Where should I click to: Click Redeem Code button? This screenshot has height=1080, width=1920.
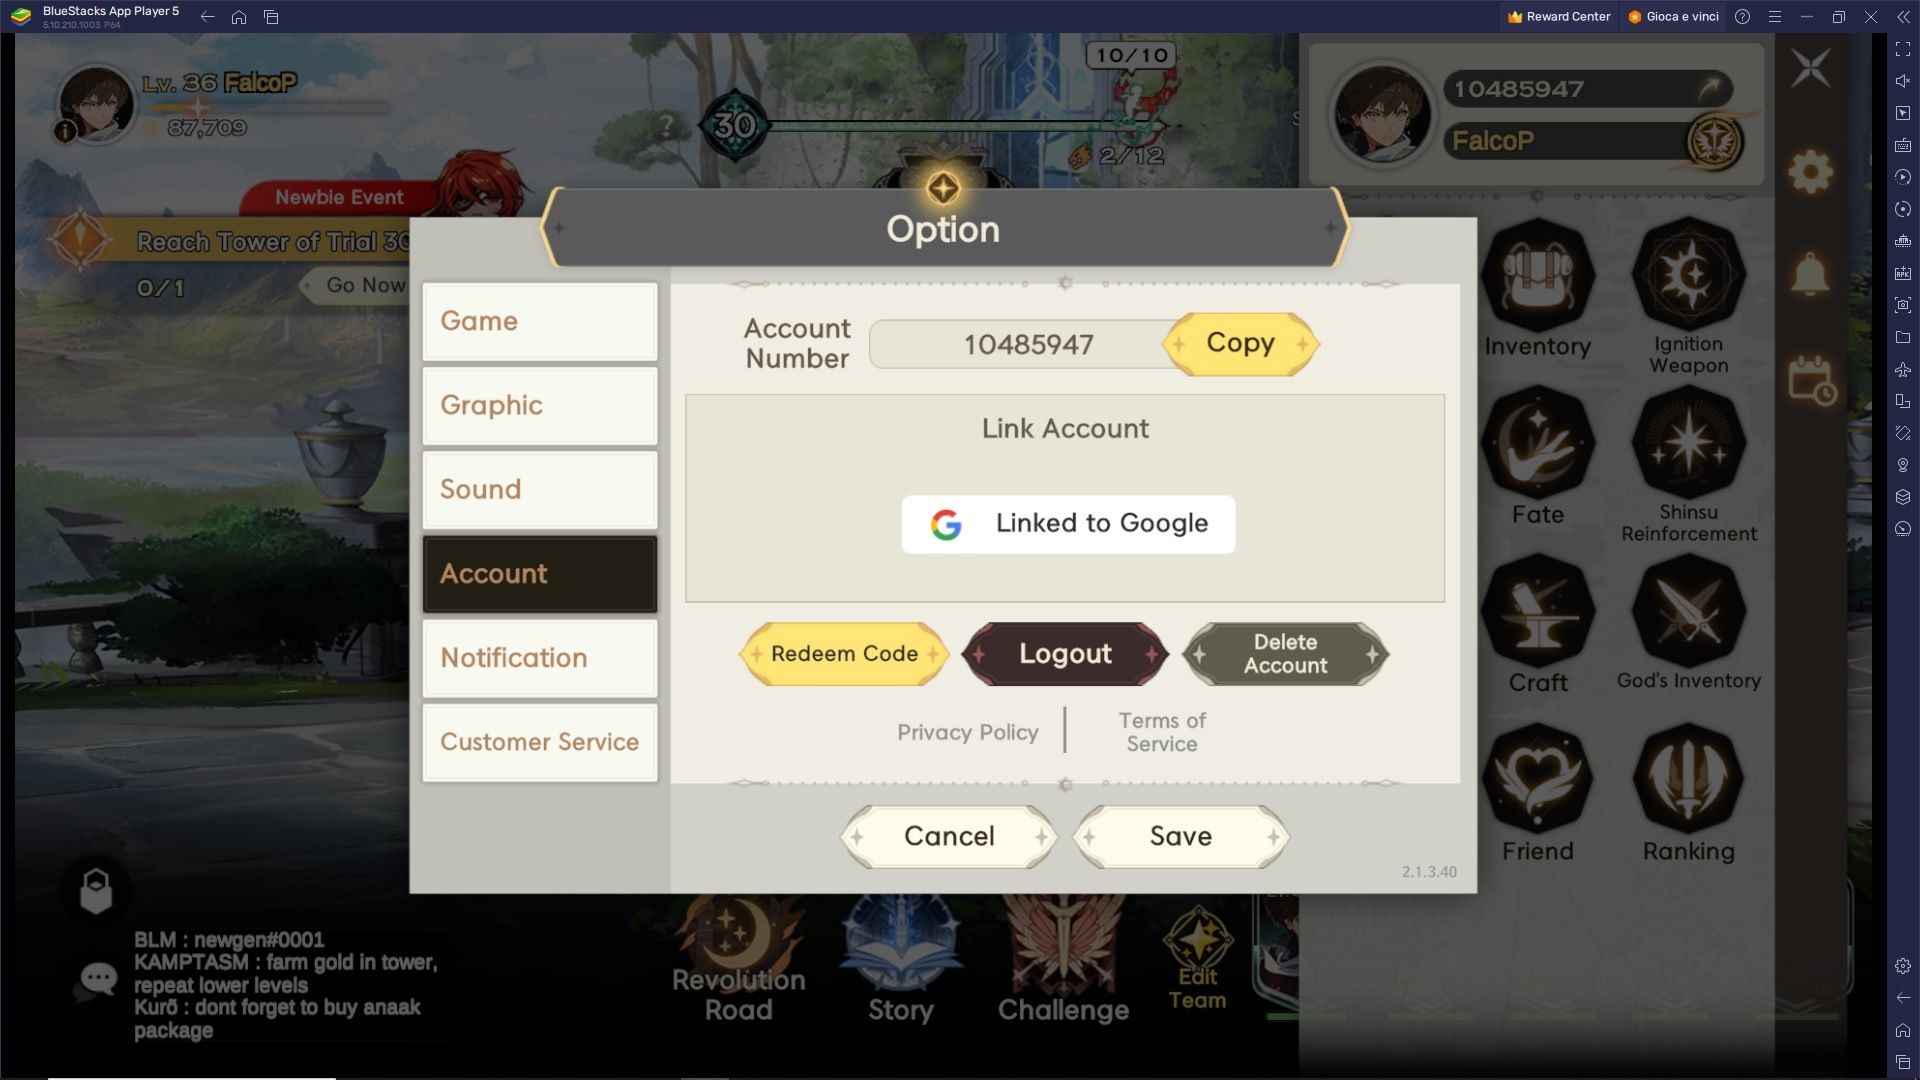(844, 653)
